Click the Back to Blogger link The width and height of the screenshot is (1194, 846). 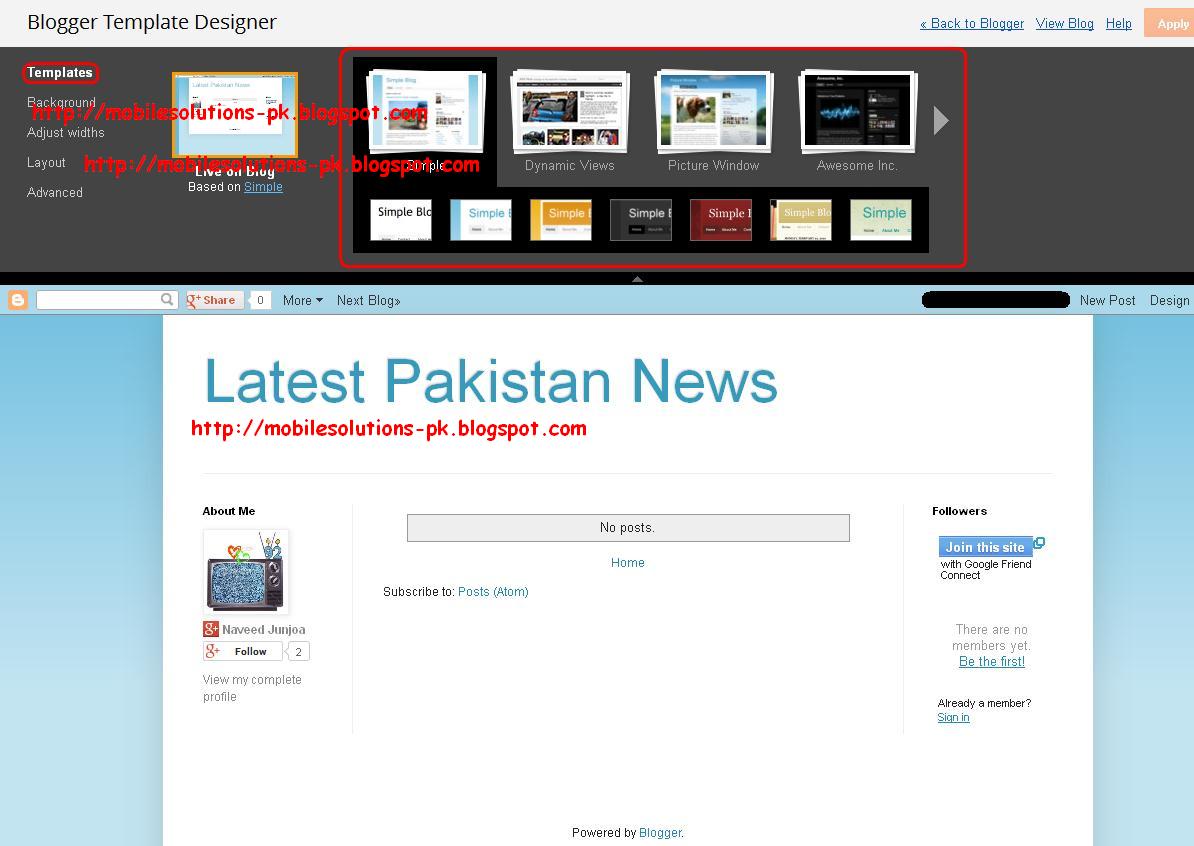(972, 24)
